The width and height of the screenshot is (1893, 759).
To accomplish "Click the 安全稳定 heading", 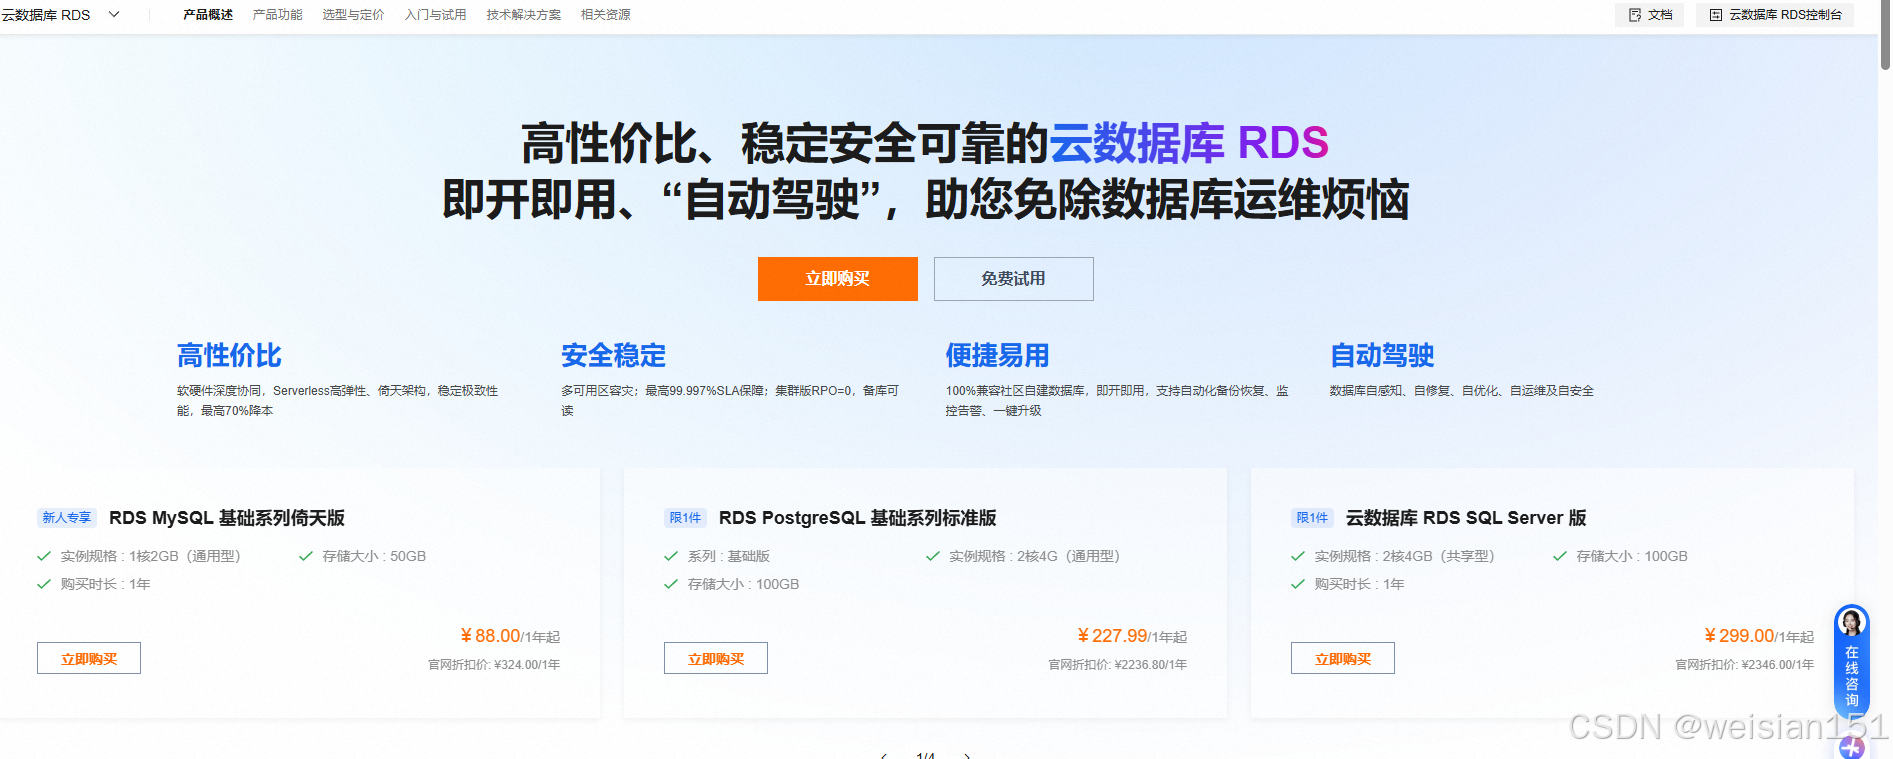I will [613, 355].
